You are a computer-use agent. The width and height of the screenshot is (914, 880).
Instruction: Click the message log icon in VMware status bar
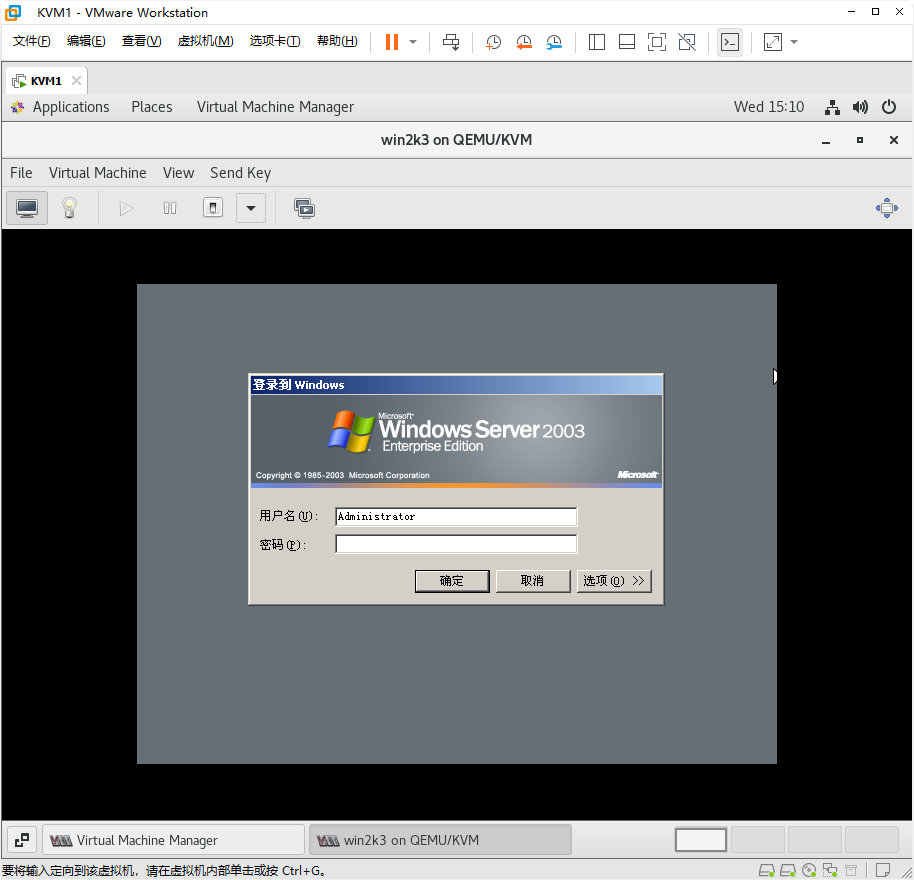(x=883, y=870)
